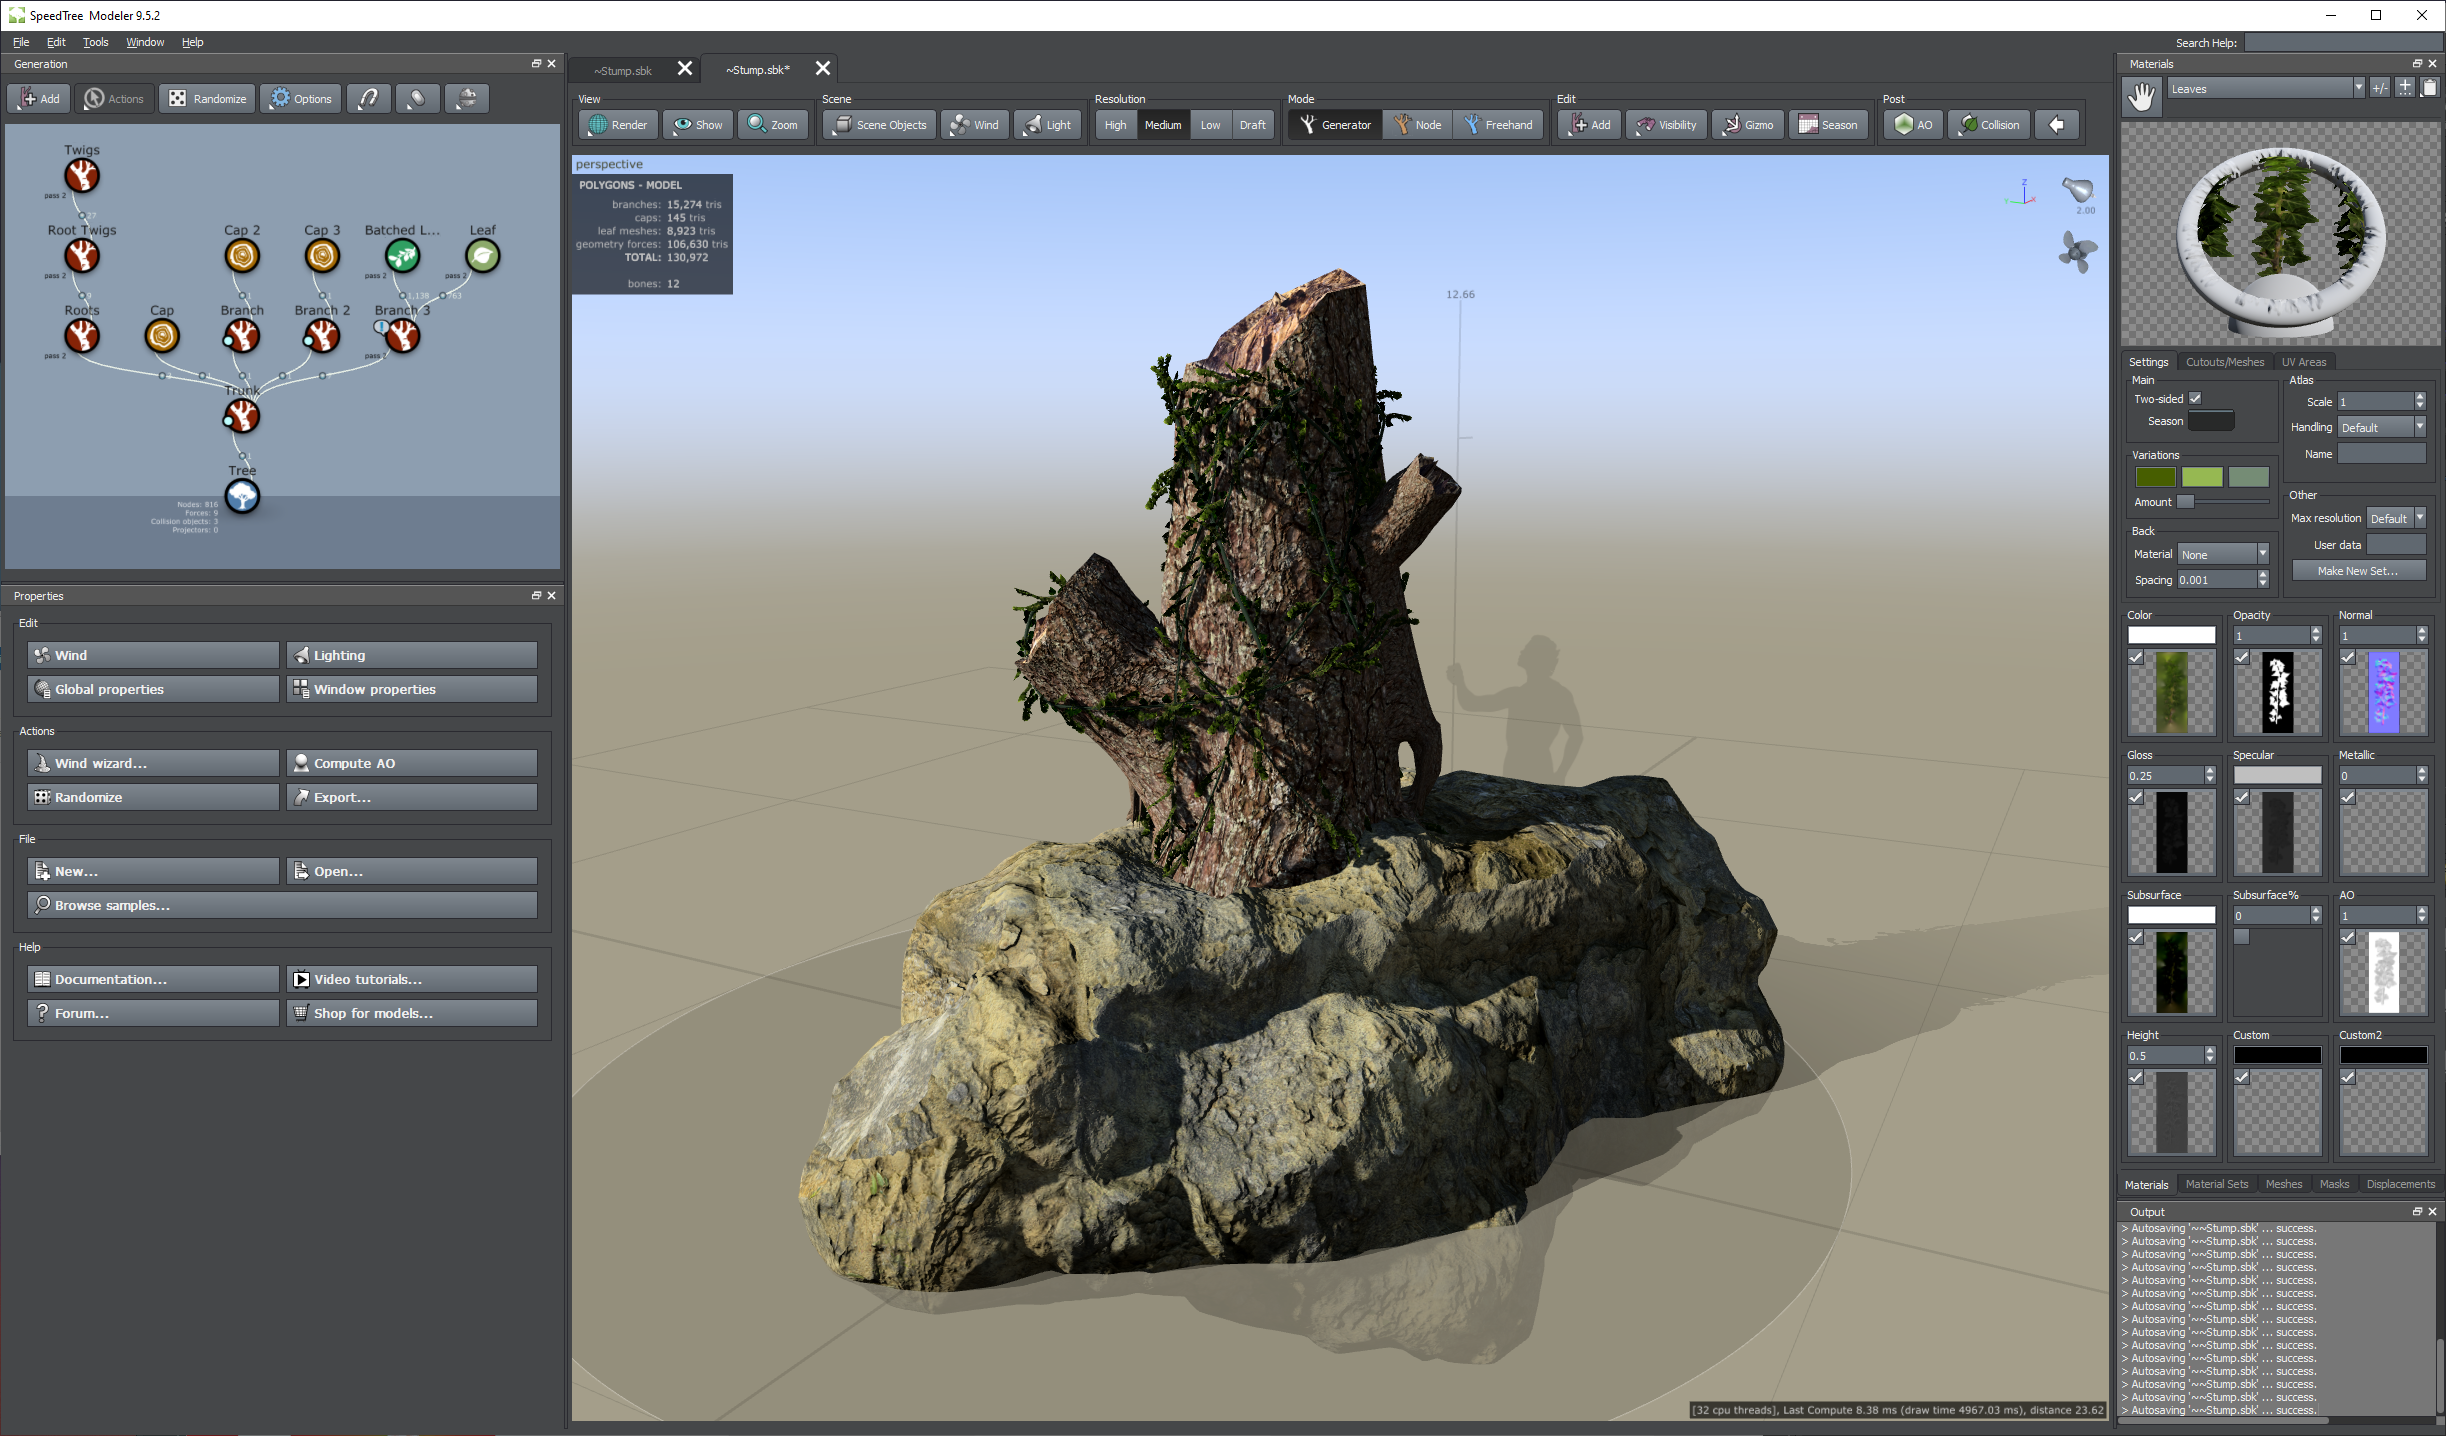Uncheck the Two-sided checkbox
The width and height of the screenshot is (2446, 1436).
pos(2195,399)
